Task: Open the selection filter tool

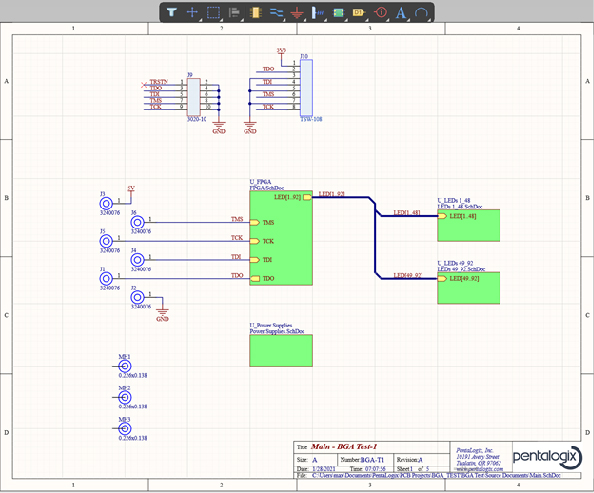Action: [172, 13]
